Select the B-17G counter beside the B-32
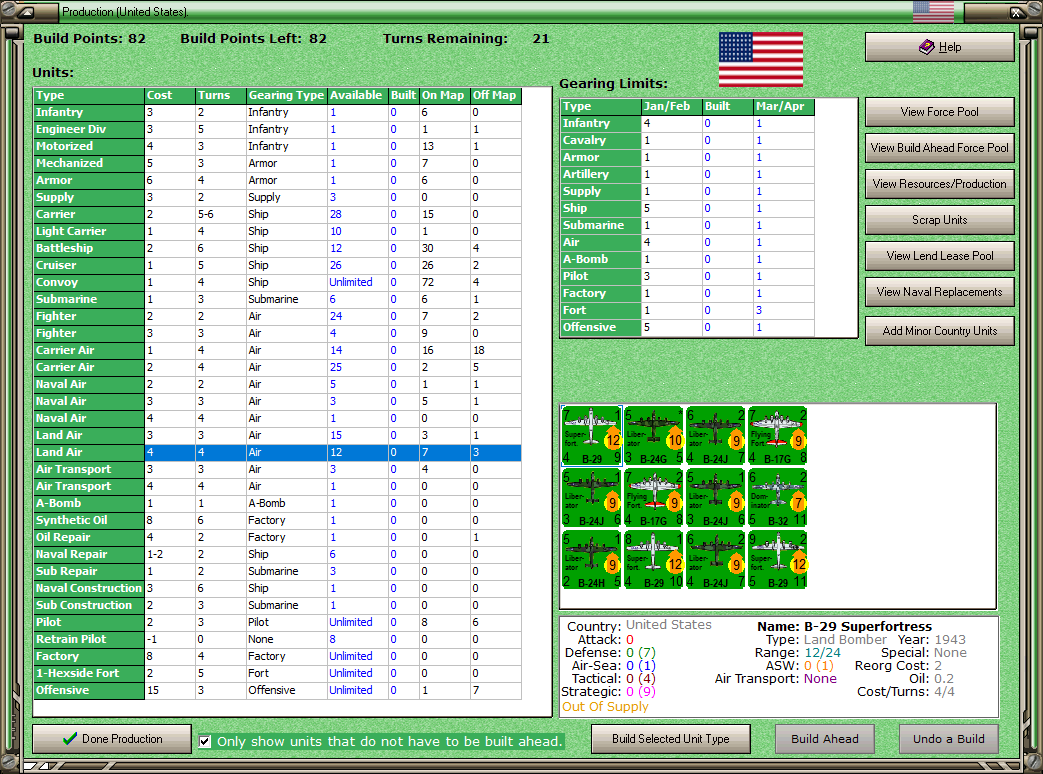1043x774 pixels. click(x=653, y=497)
